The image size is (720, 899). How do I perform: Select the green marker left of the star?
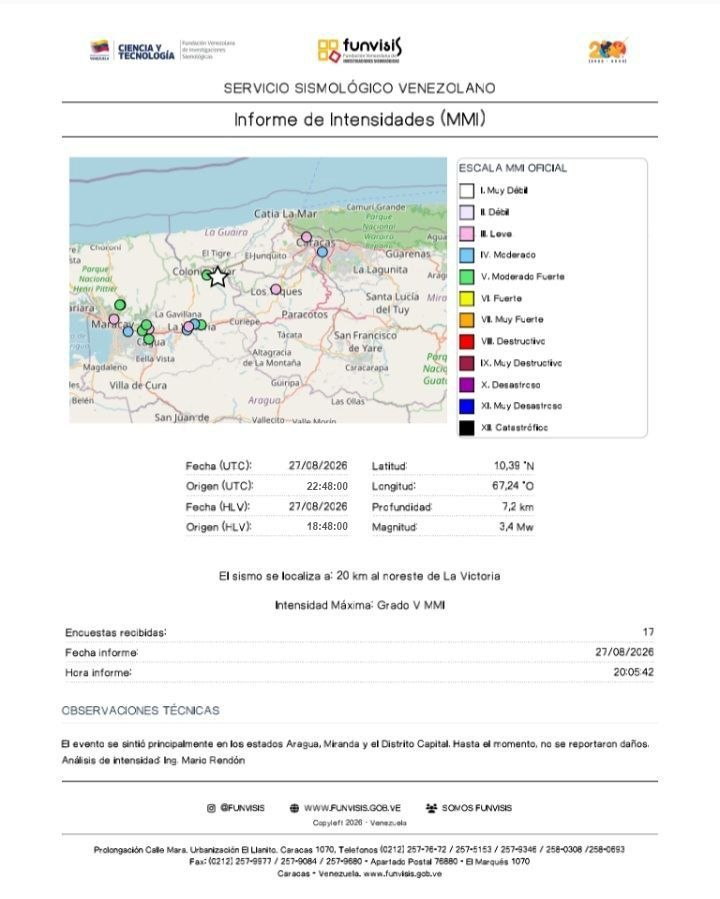coord(206,275)
